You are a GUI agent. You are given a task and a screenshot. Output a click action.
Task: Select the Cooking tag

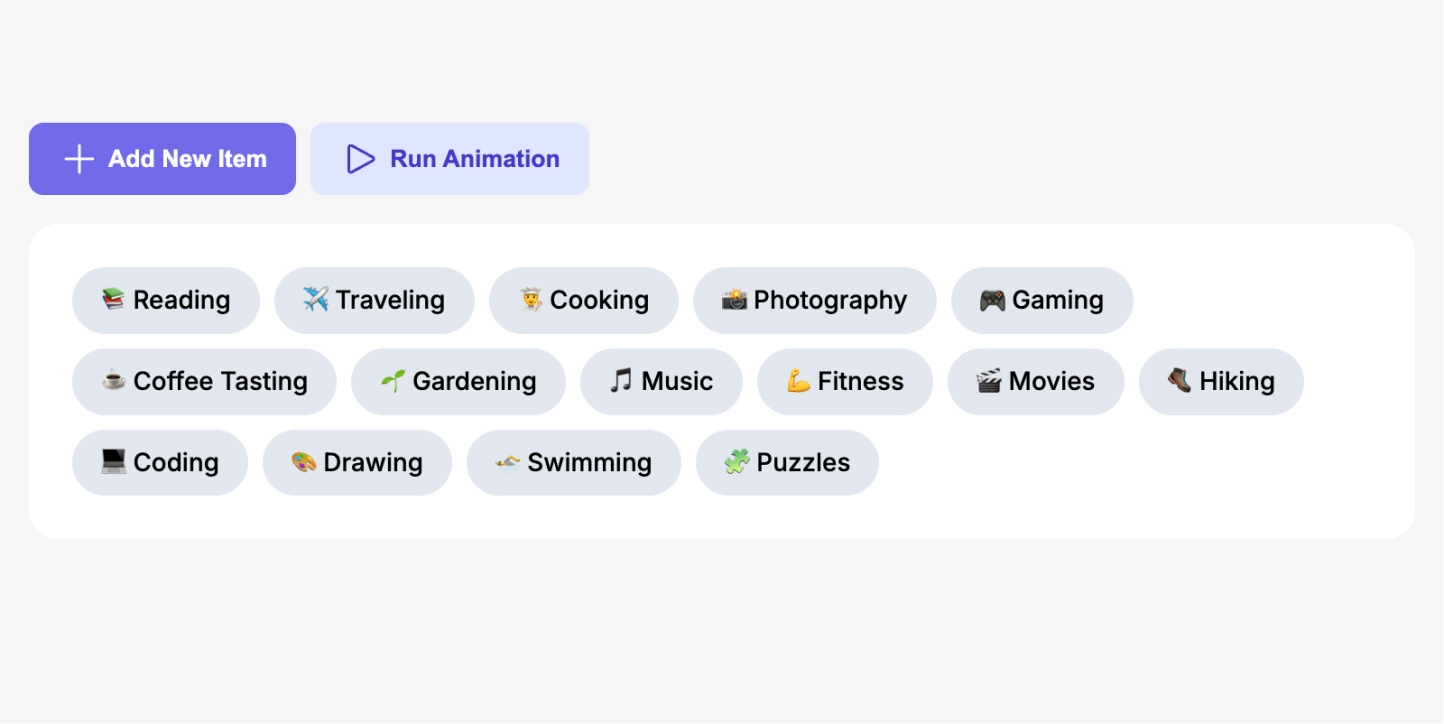pos(584,300)
